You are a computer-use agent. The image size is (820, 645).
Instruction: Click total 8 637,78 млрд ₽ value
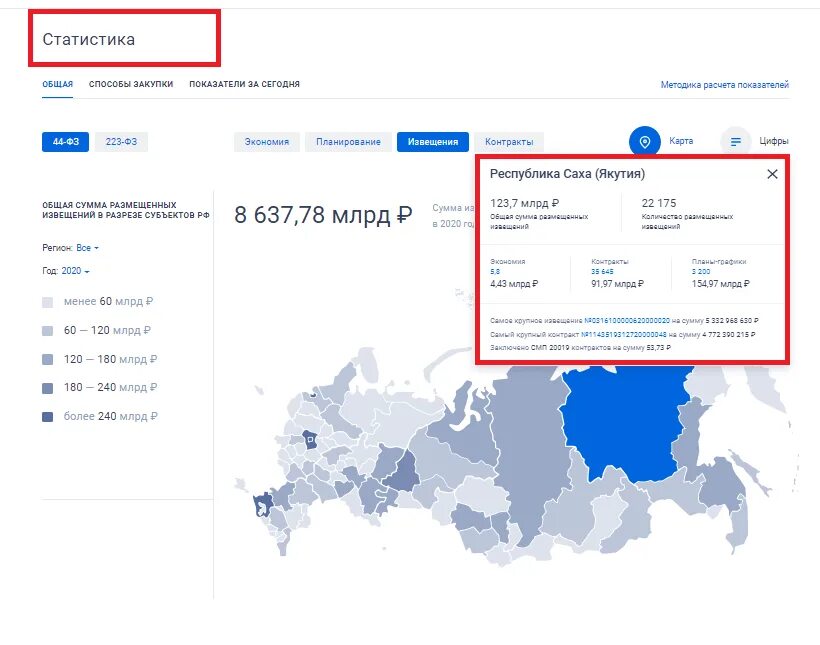pyautogui.click(x=323, y=215)
